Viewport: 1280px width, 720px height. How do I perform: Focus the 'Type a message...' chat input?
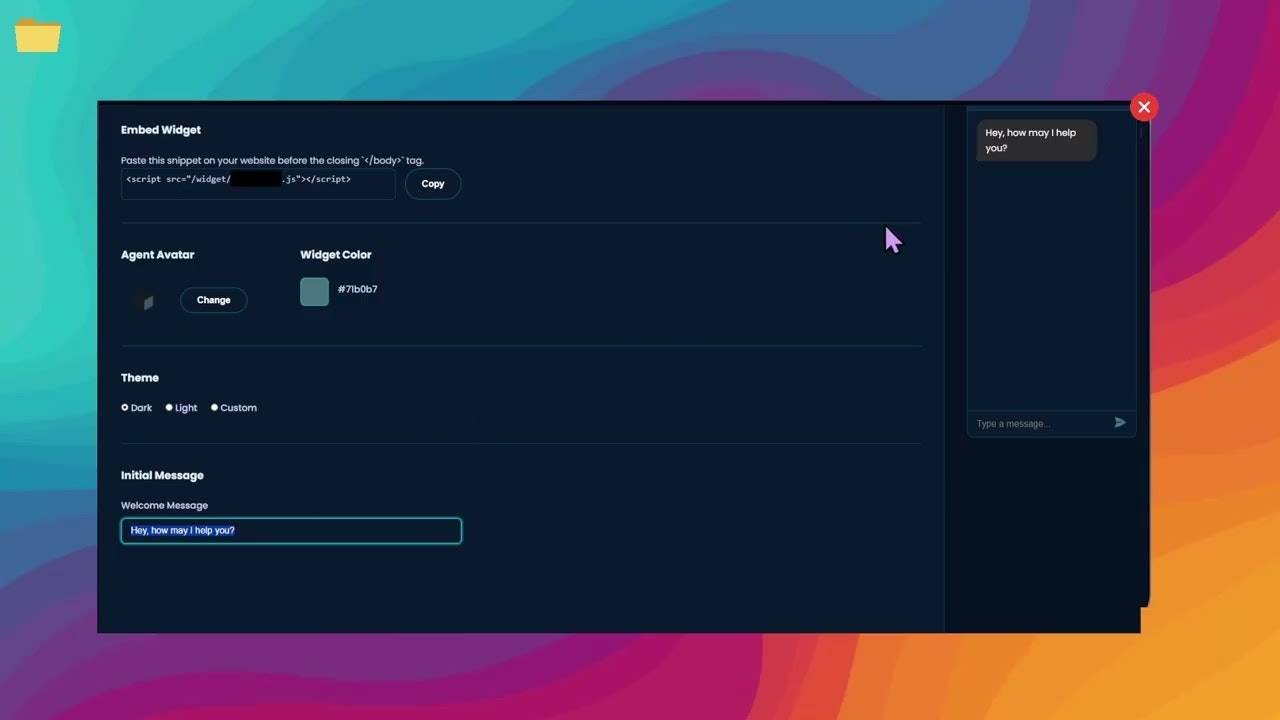click(1040, 424)
